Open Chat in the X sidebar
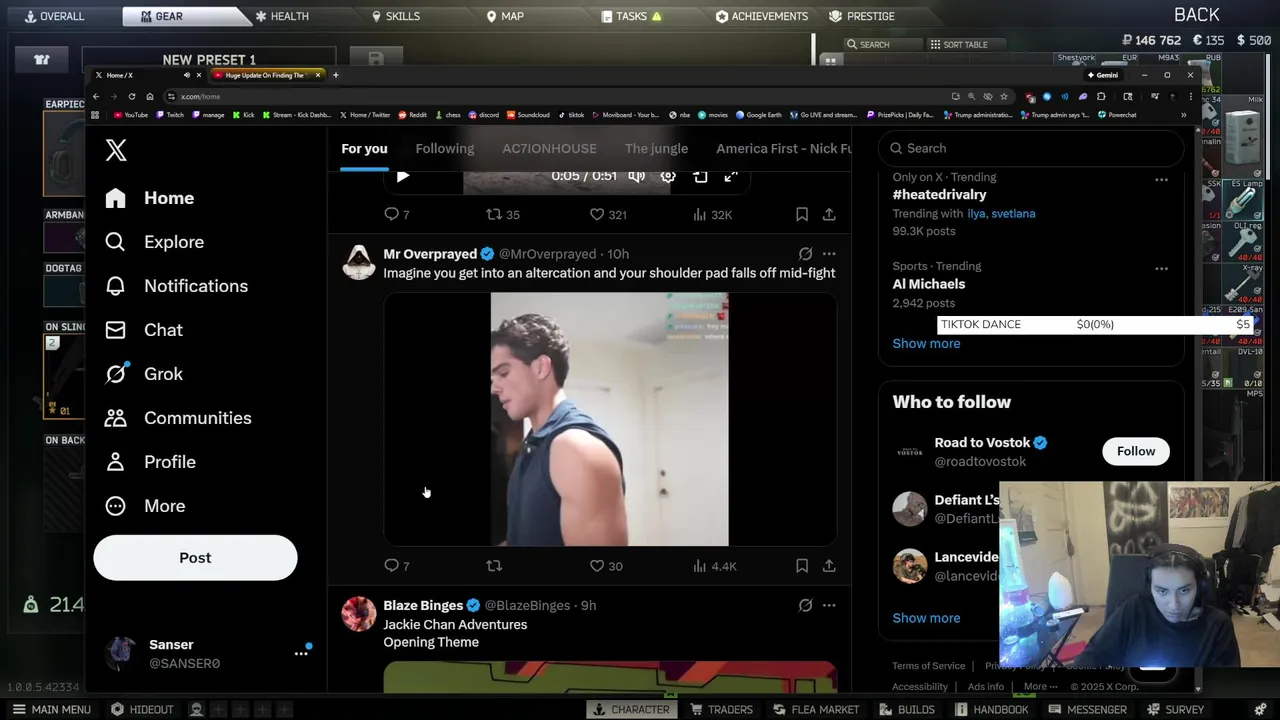 tap(144, 330)
